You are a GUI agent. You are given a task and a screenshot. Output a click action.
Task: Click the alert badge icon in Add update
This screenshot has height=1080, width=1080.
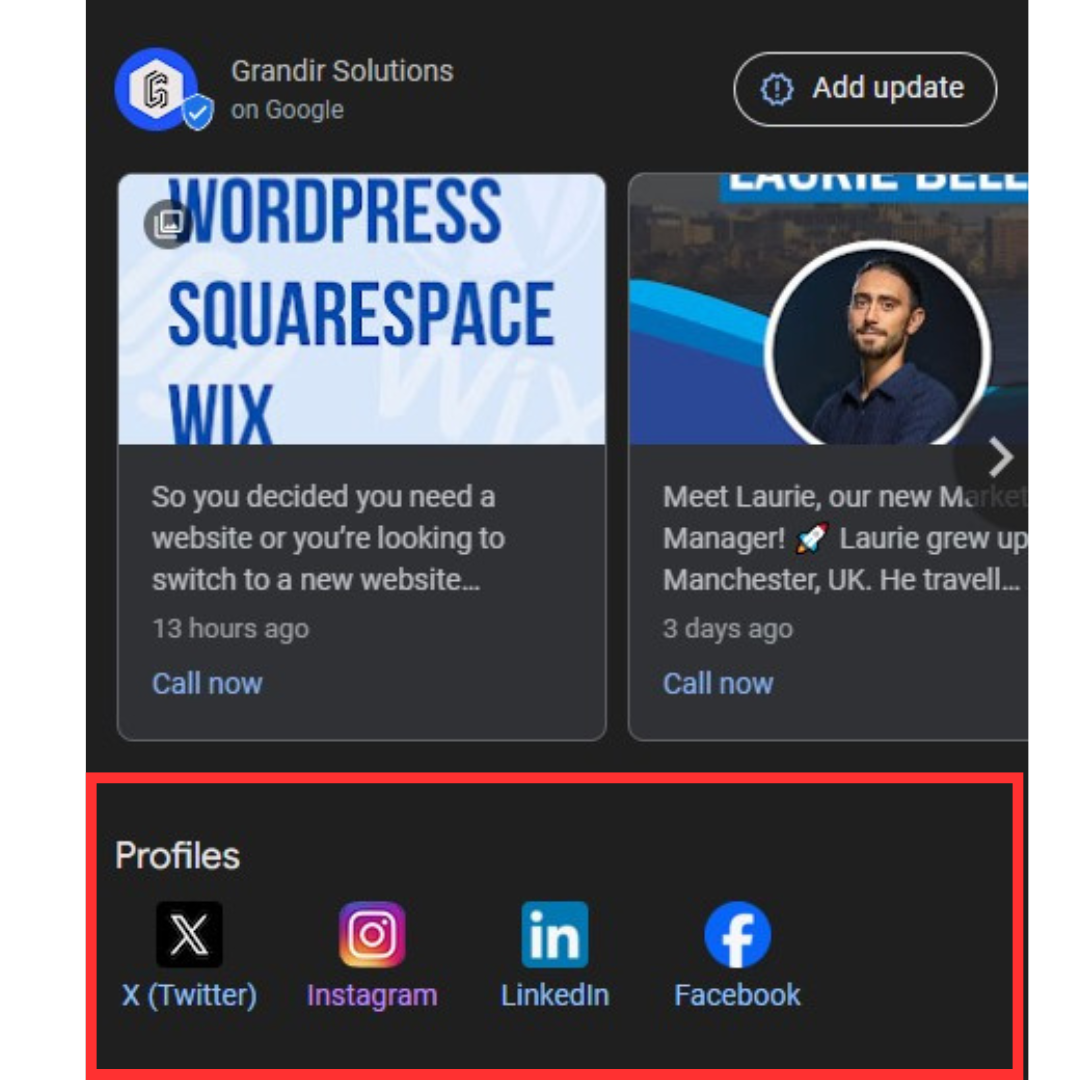[x=777, y=89]
